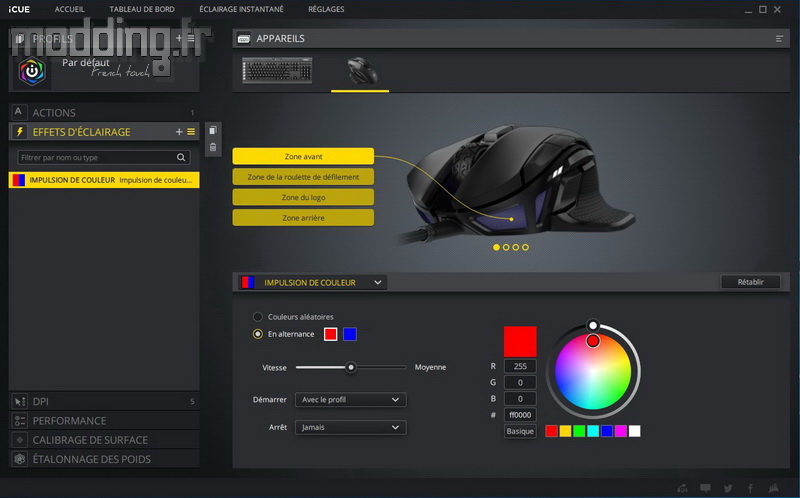
Task: Copy the selected lighting effect
Action: 213,130
